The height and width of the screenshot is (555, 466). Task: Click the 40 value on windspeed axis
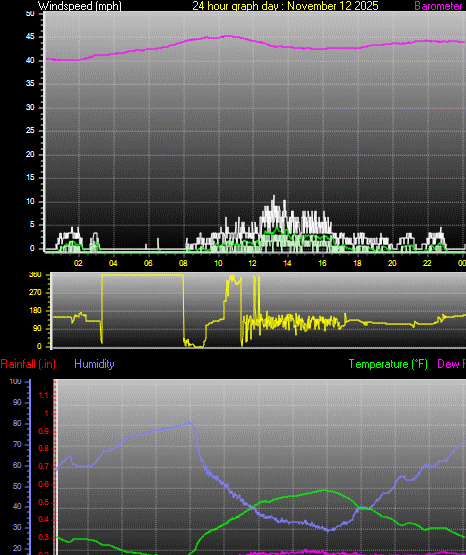click(30, 61)
